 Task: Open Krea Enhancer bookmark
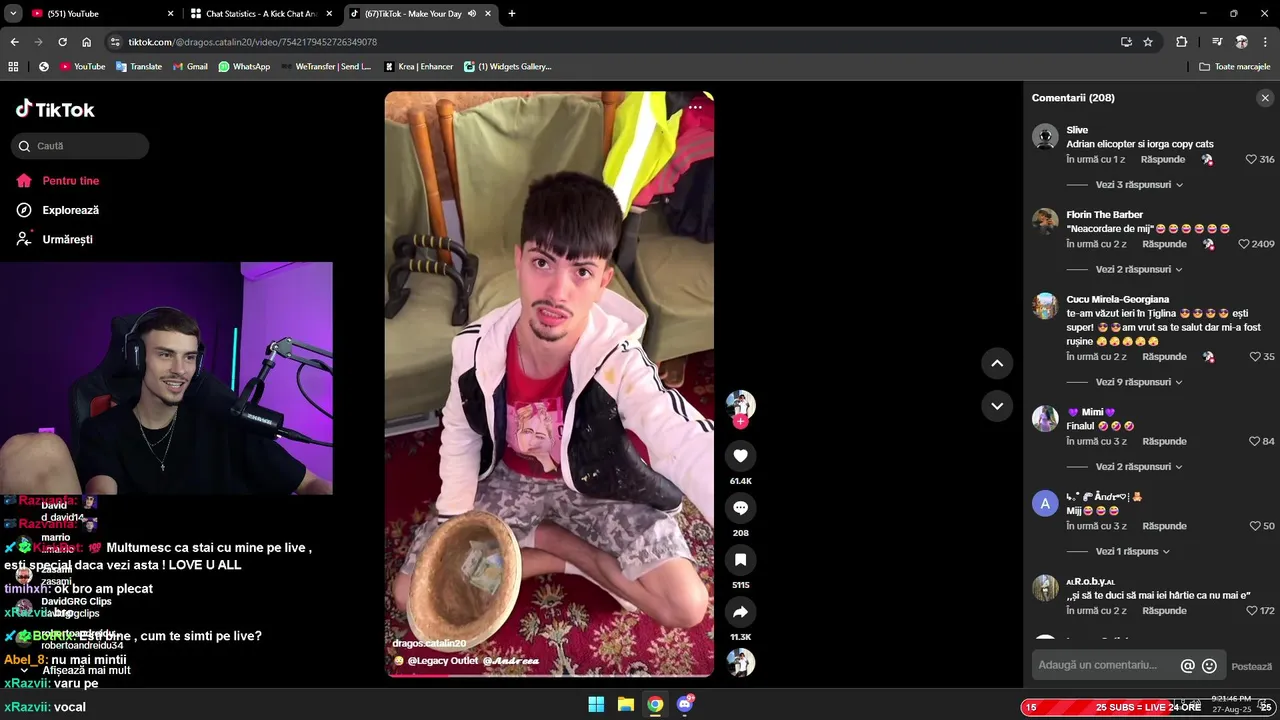tap(418, 67)
